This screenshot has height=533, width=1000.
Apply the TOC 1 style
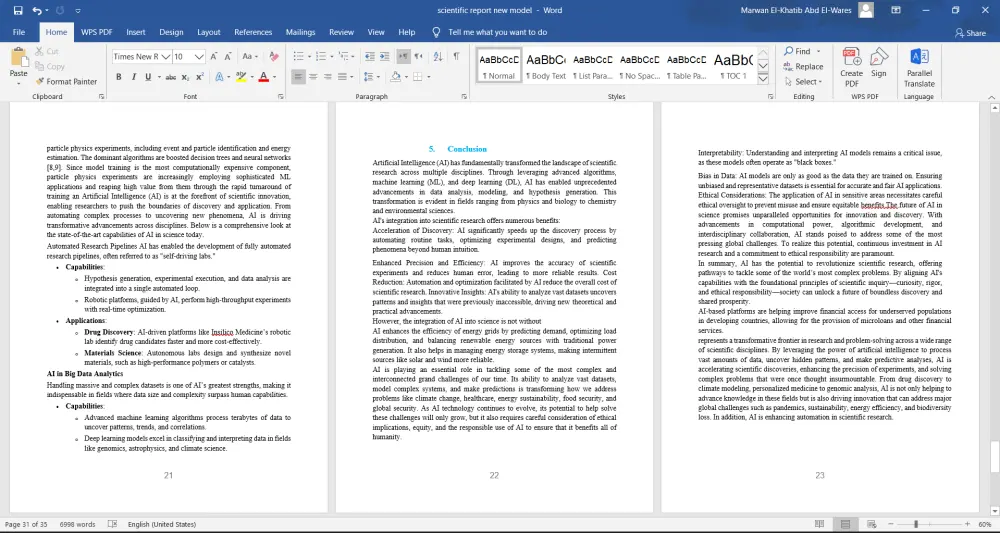point(733,65)
